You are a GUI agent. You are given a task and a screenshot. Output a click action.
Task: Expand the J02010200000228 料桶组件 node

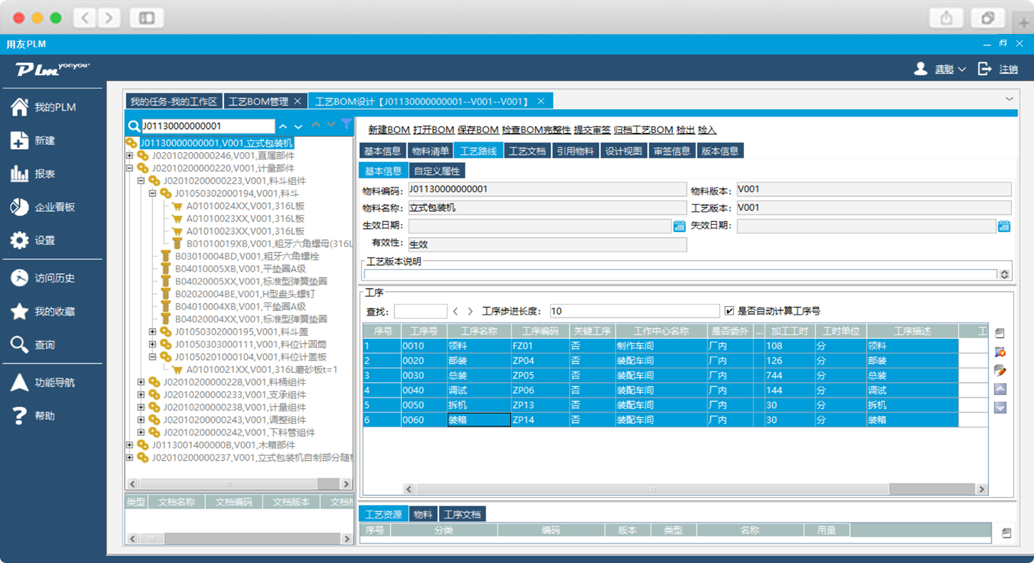click(142, 382)
